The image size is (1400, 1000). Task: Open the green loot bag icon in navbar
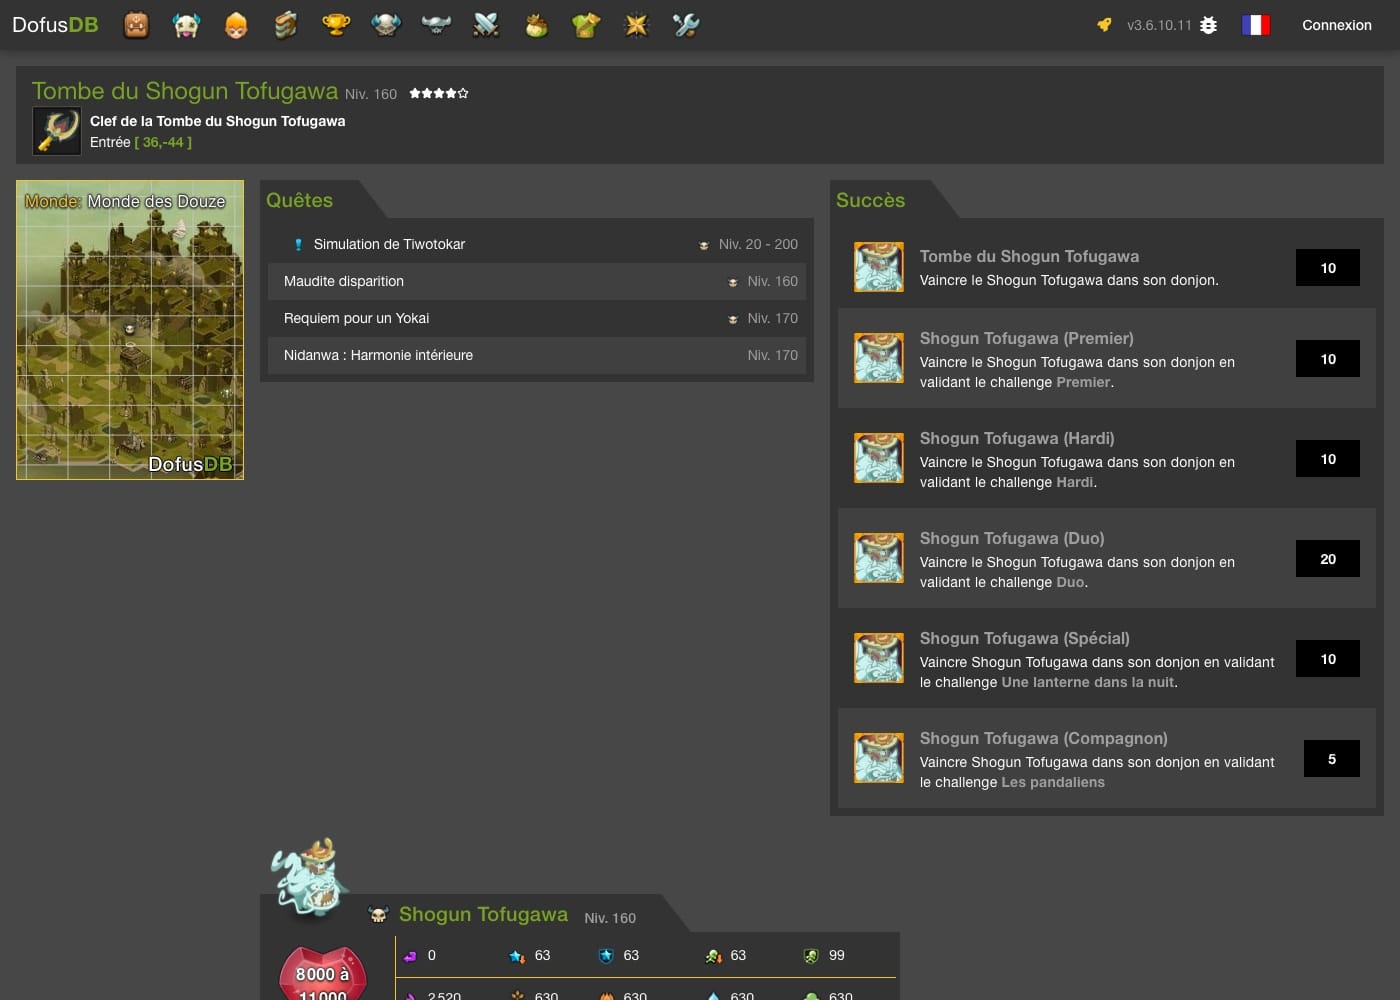pos(536,25)
